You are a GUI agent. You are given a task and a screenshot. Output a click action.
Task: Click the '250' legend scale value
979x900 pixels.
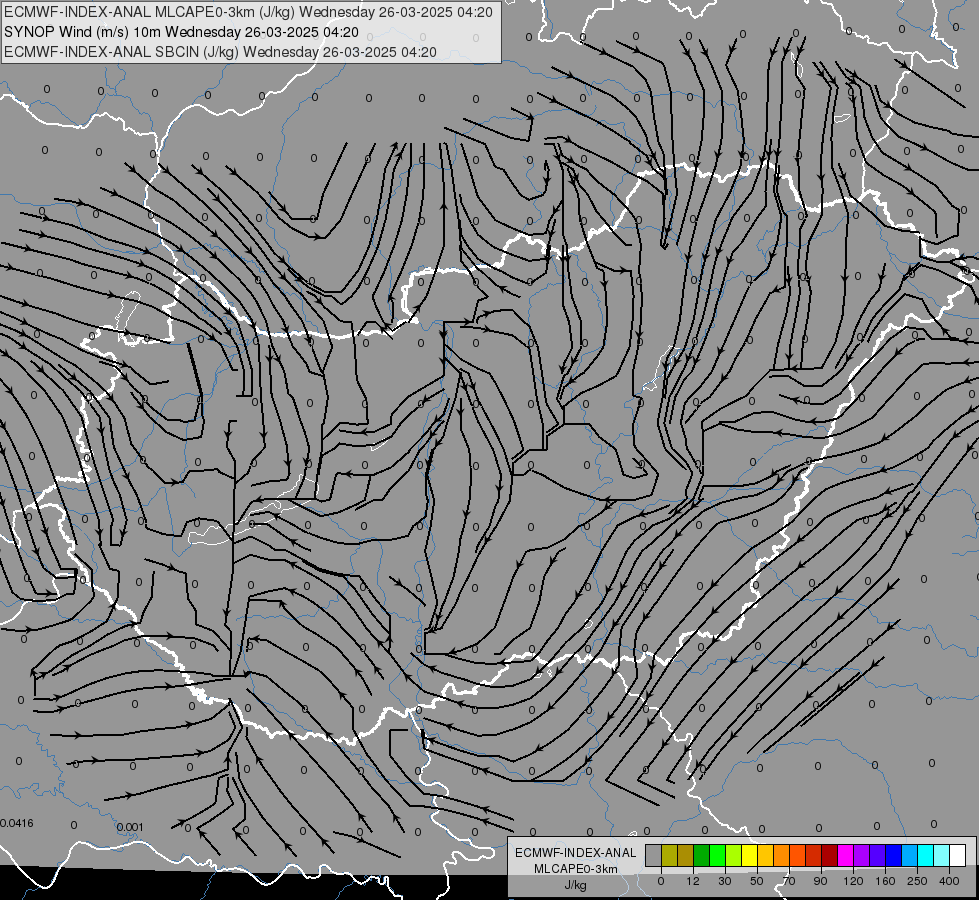[x=917, y=881]
